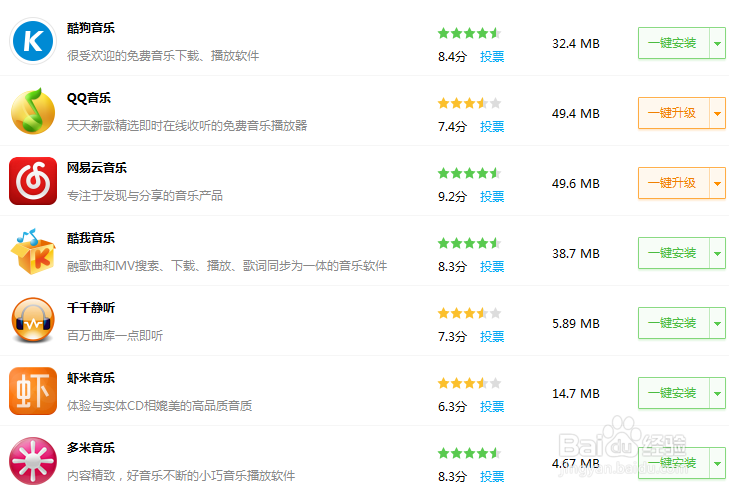
Task: Click the star rating for 千千静听
Action: pyautogui.click(x=469, y=313)
